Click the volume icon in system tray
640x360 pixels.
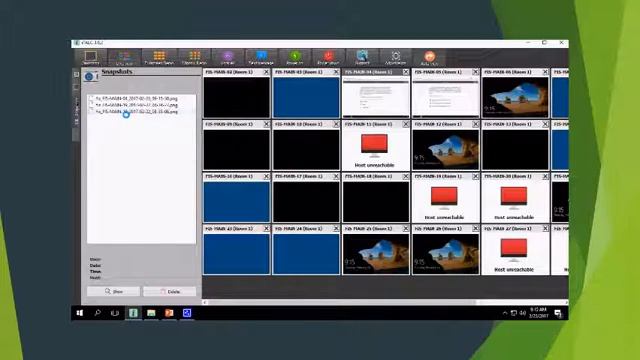coord(523,313)
